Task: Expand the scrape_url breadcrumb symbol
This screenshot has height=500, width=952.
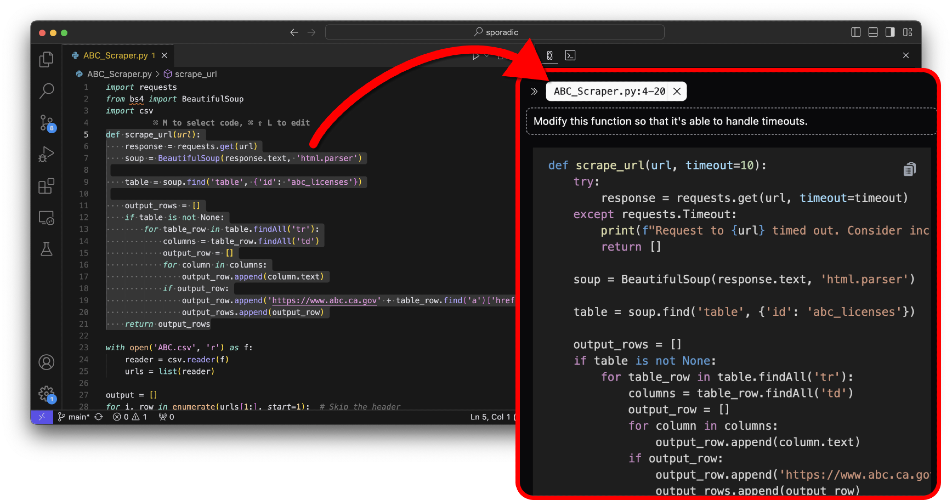Action: tap(190, 74)
